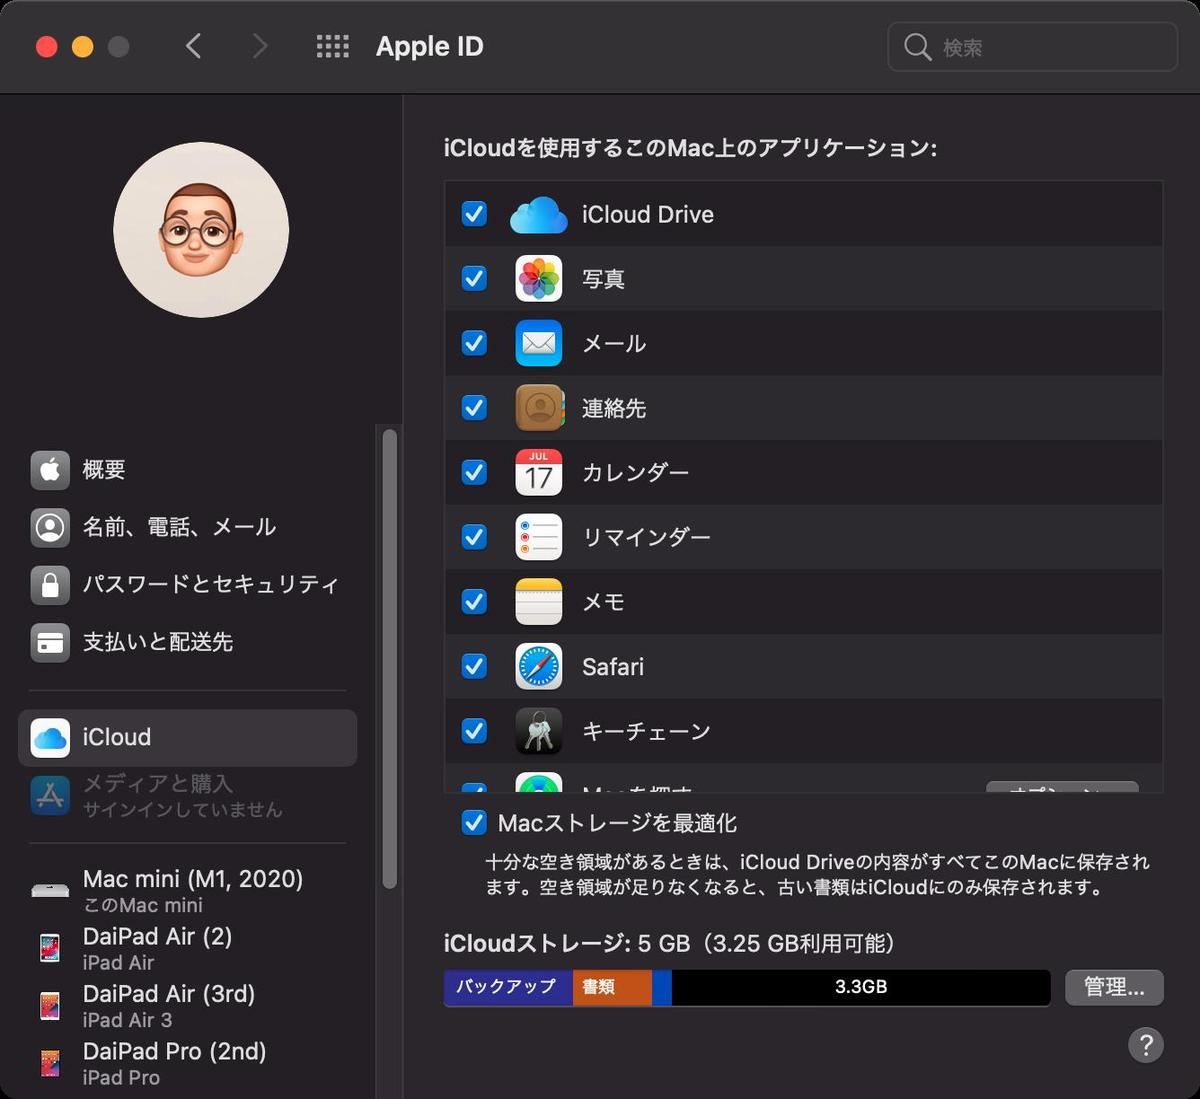The image size is (1200, 1099).
Task: Click the iPad icon for DaiPad Pro (2nd)
Action: click(x=50, y=1062)
